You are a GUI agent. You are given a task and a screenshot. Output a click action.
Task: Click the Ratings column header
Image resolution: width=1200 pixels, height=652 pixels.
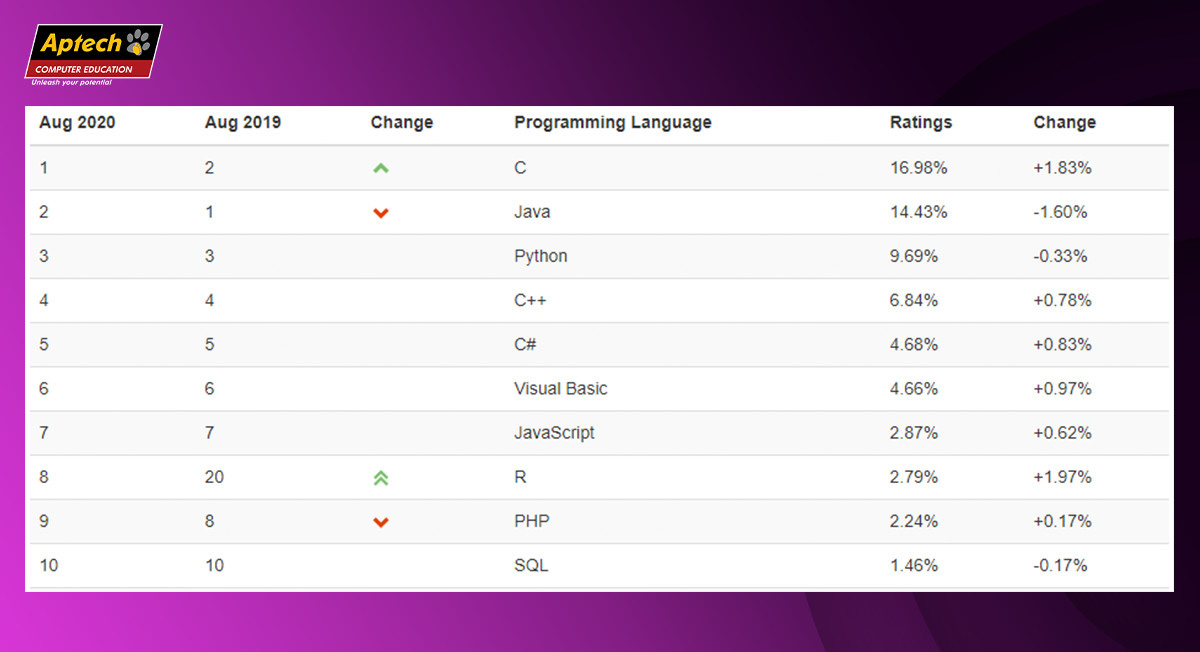921,123
